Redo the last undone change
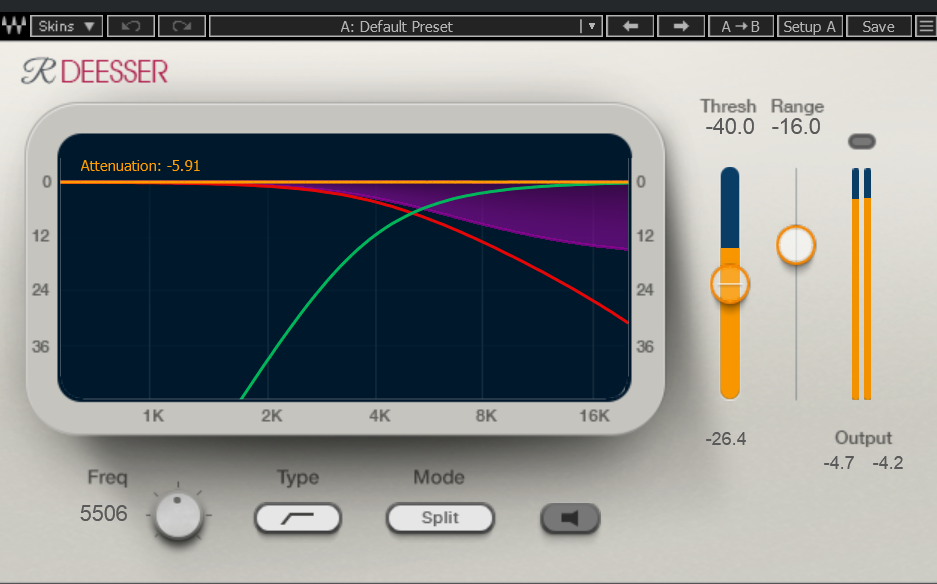This screenshot has height=584, width=937. [182, 26]
